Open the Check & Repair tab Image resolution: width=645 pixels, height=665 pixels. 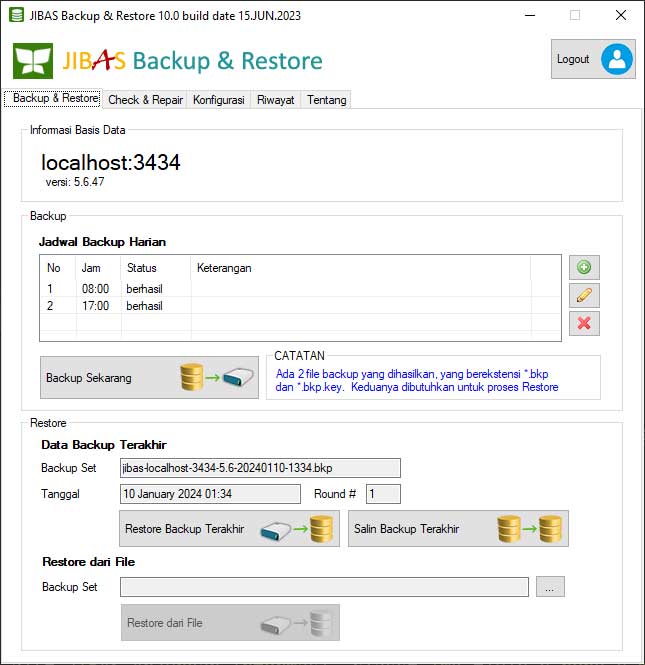(145, 100)
